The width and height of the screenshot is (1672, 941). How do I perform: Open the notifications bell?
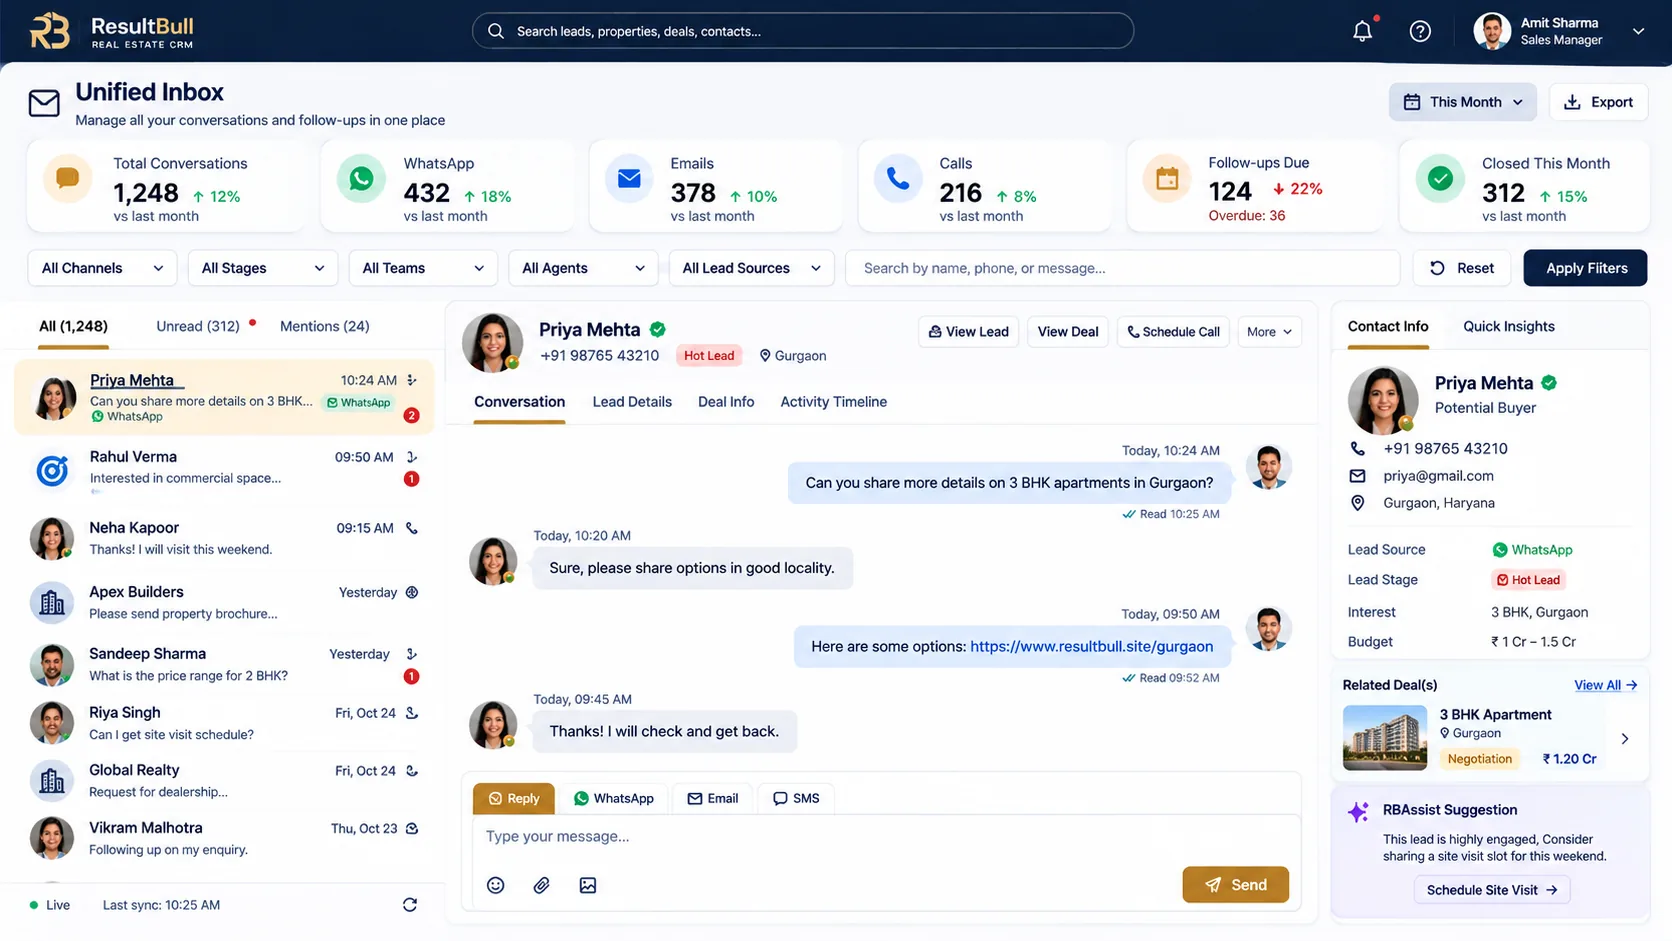click(1362, 31)
